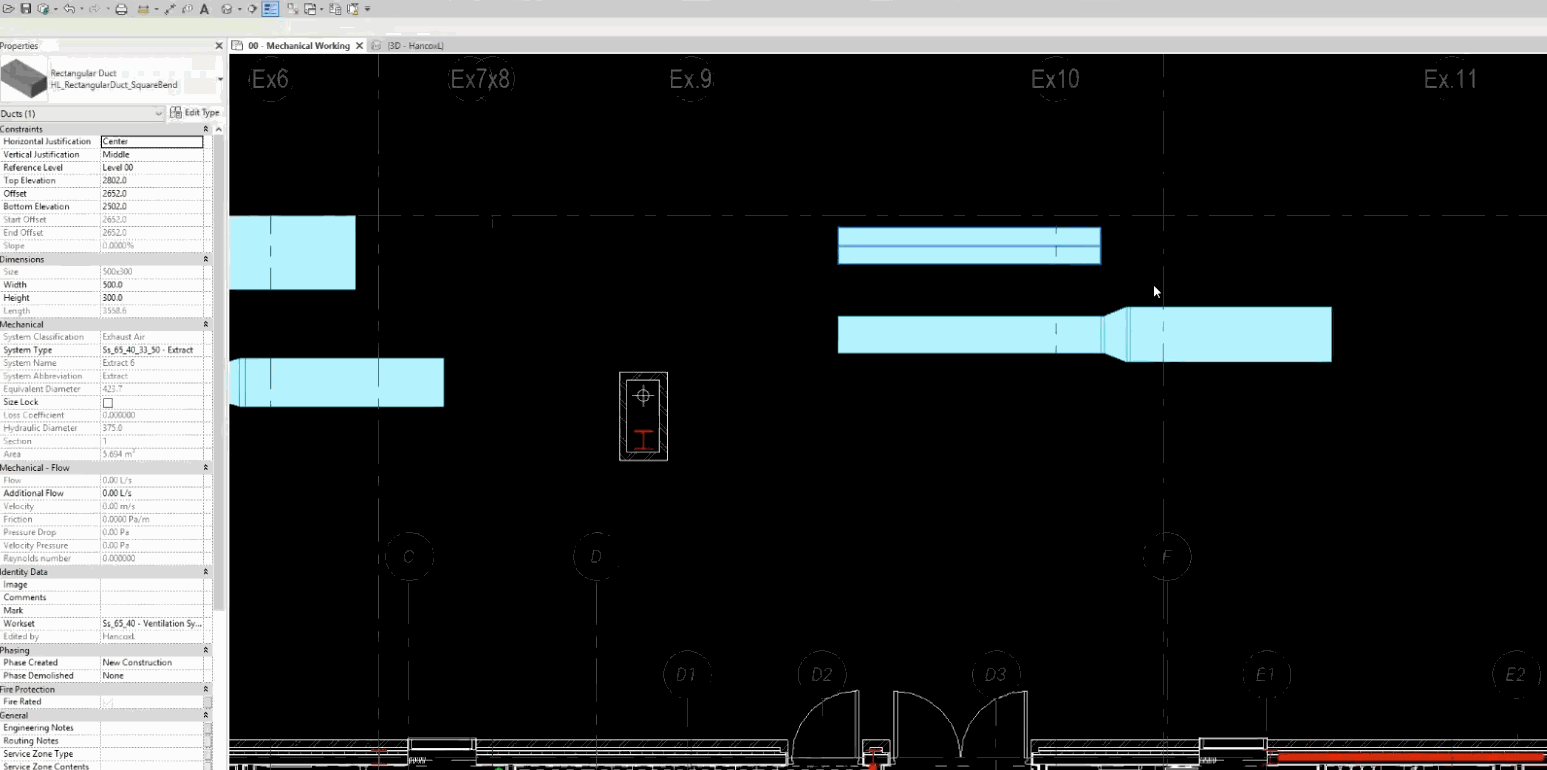
Task: Click the Comments value field
Action: coord(152,598)
